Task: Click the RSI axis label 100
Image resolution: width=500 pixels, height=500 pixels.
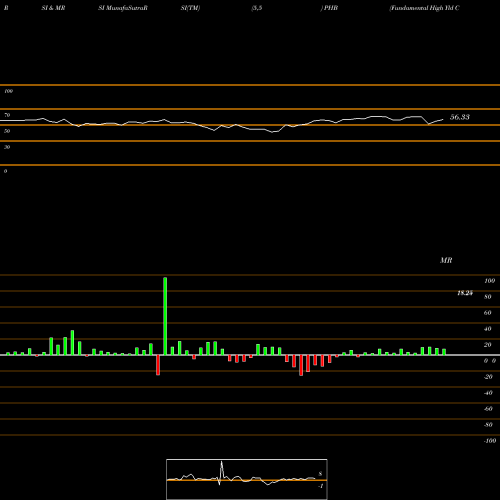Action: click(x=9, y=91)
